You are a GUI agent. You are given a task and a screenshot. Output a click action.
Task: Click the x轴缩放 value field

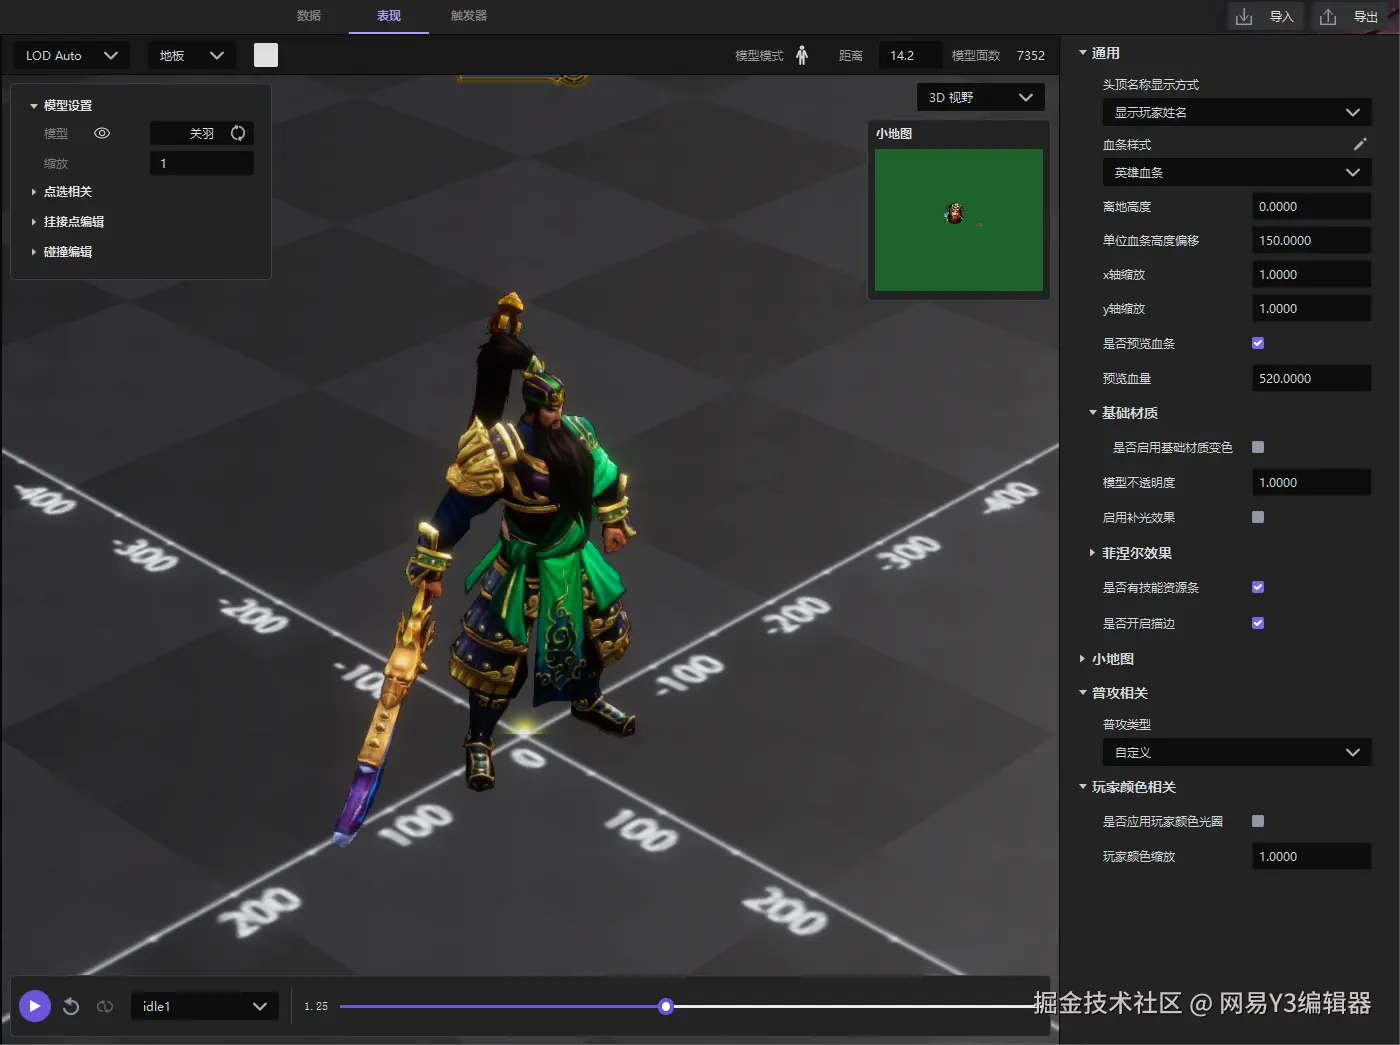1311,274
